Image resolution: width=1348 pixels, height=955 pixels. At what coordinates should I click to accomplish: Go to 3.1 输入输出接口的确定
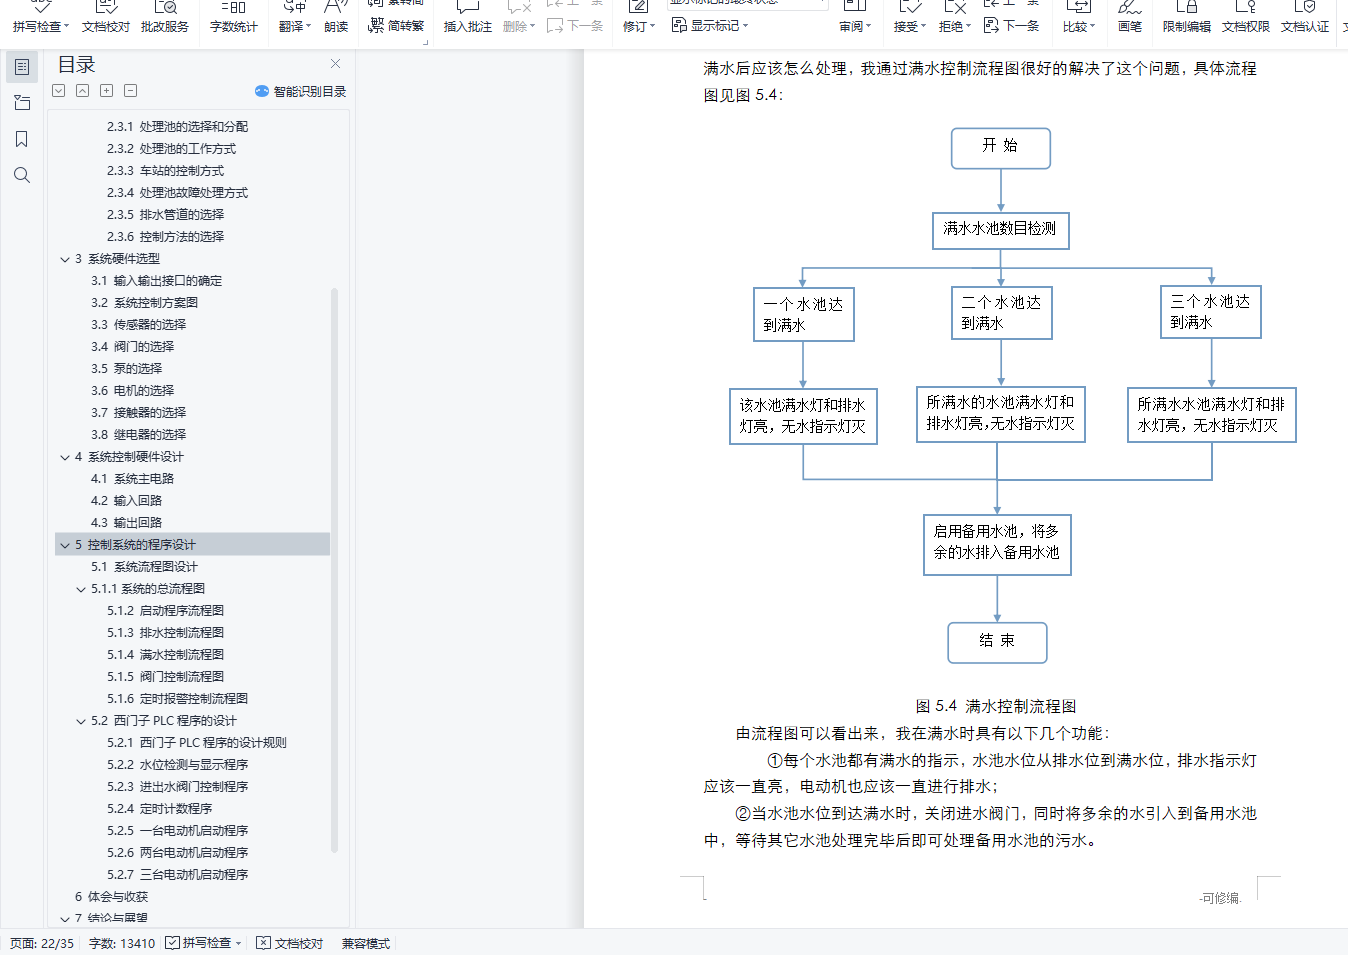point(157,281)
